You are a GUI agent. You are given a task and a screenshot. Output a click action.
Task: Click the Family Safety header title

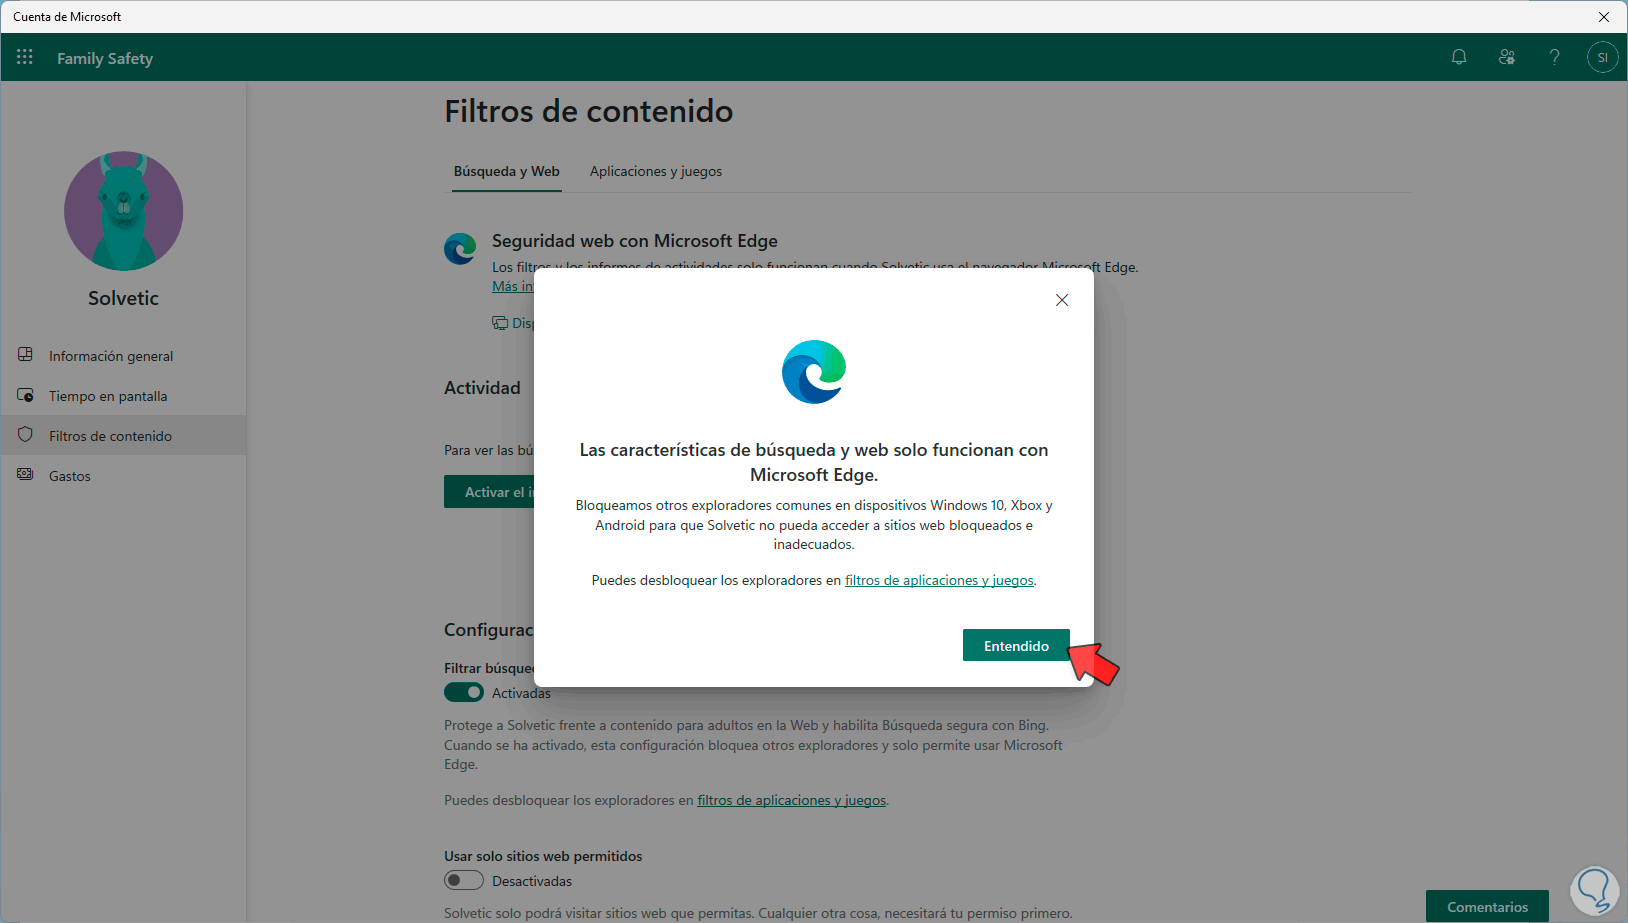coord(105,58)
